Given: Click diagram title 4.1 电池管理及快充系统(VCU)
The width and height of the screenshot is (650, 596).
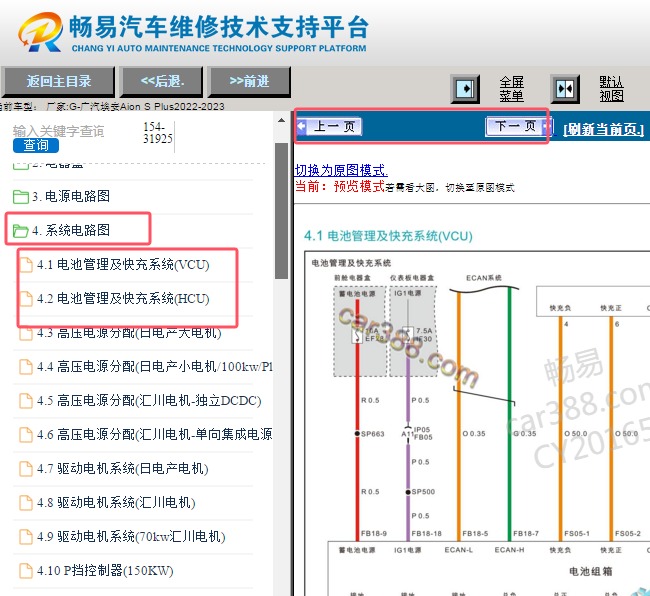Looking at the screenshot, I should tap(388, 236).
